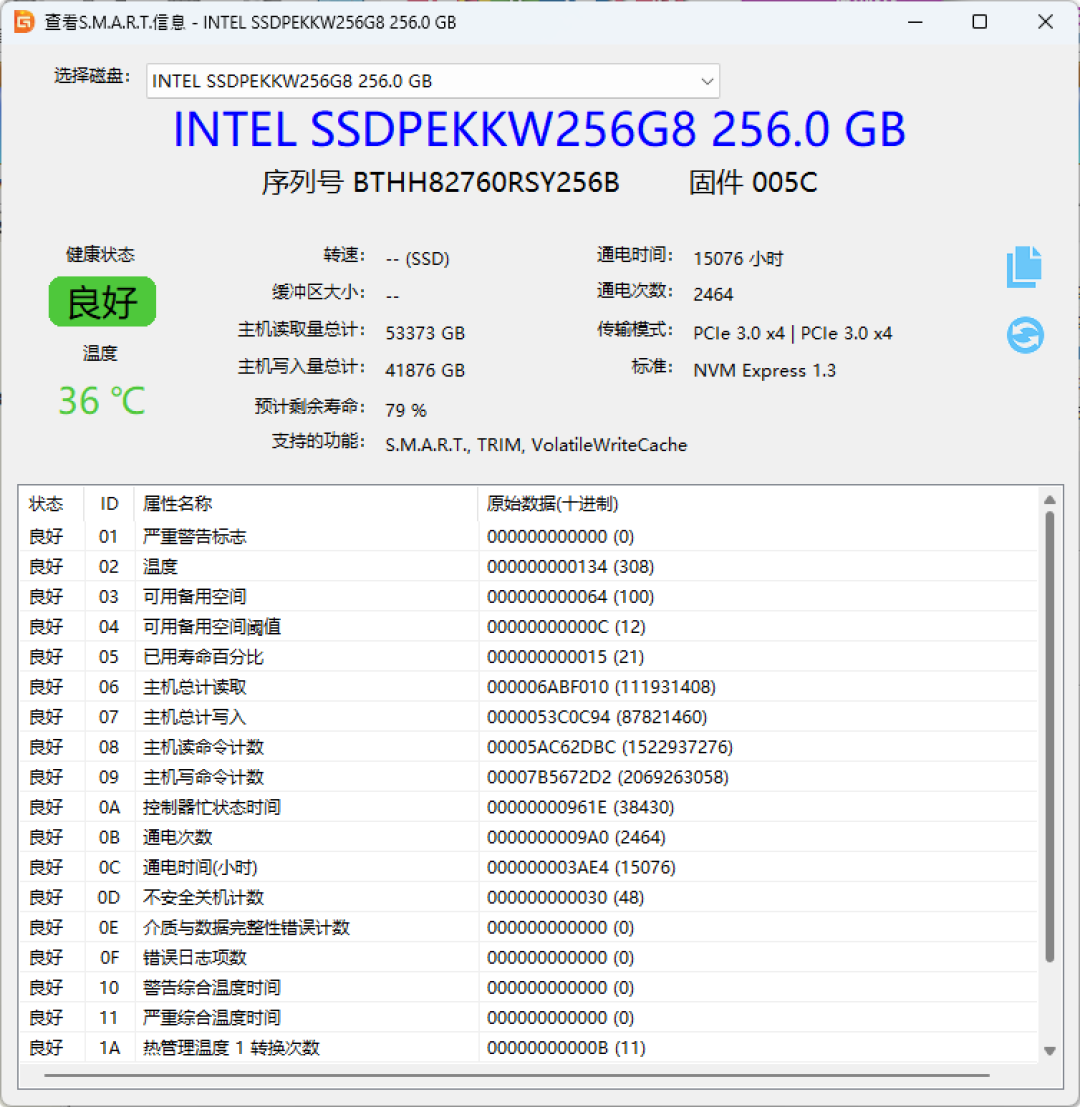
Task: Select the 热管理温度 1 转换次数 row
Action: point(528,1048)
